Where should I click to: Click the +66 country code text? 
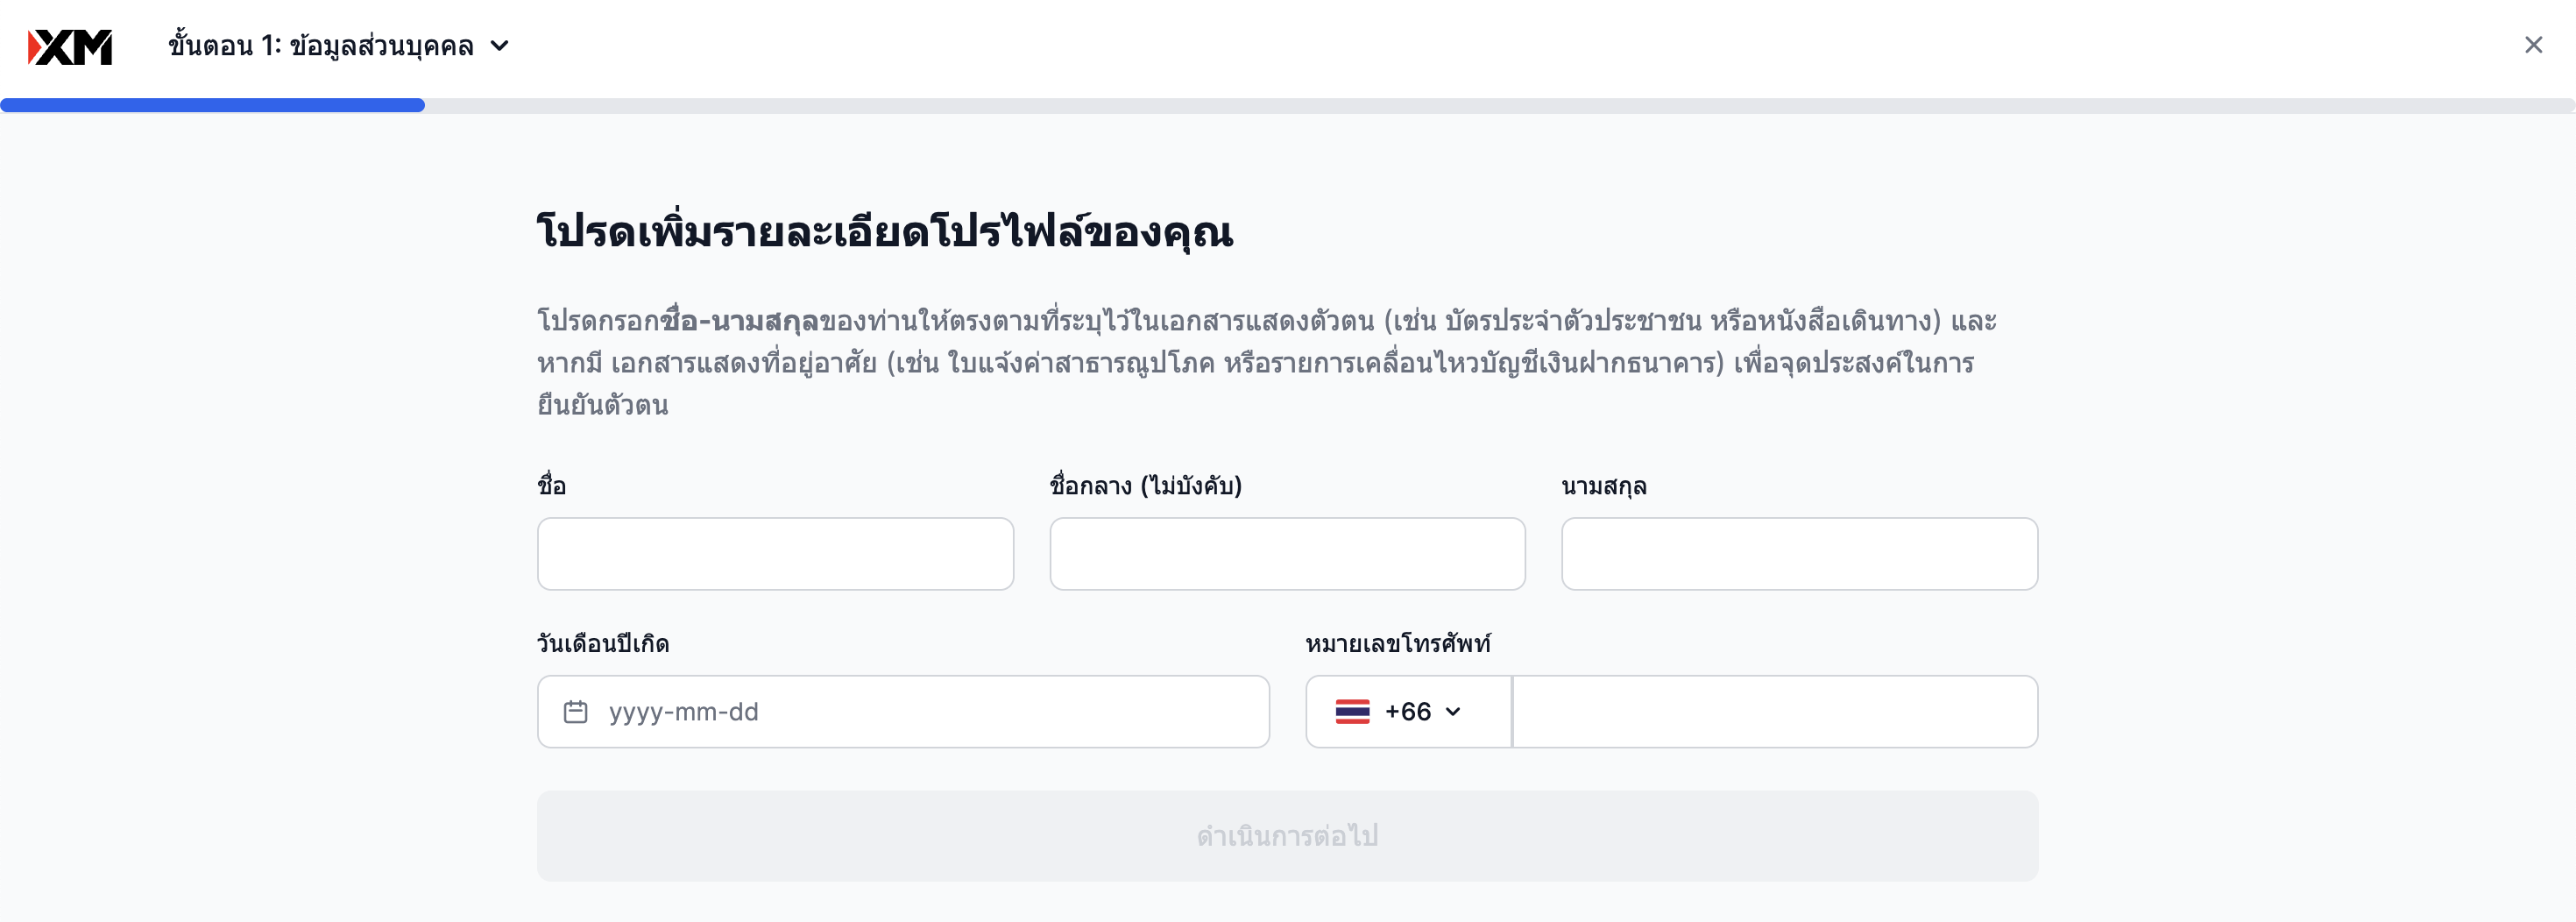click(x=1408, y=712)
